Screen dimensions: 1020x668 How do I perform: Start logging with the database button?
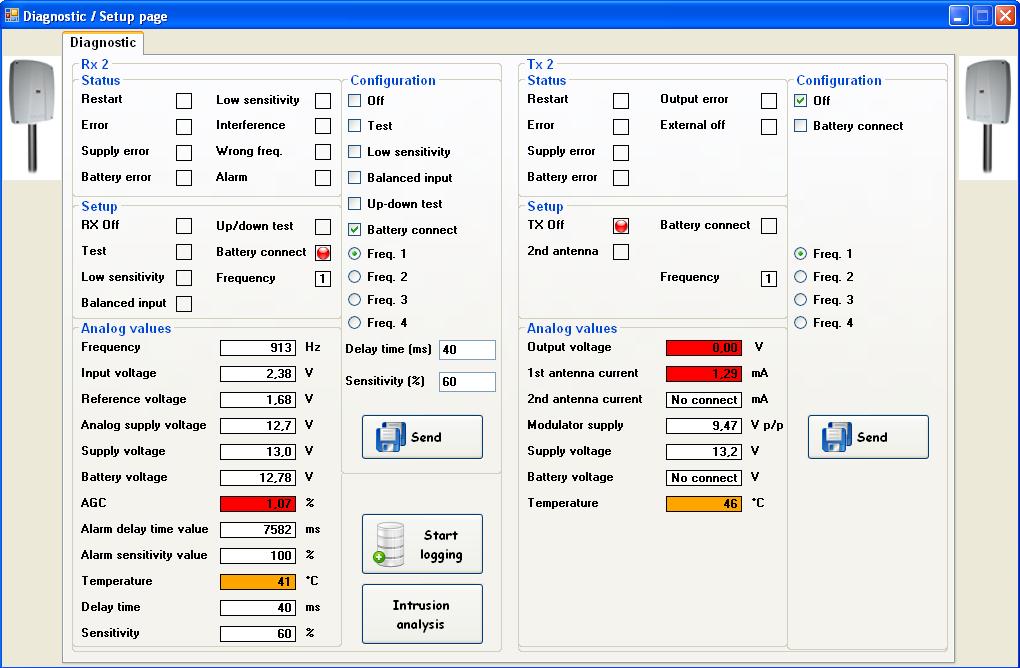[422, 544]
